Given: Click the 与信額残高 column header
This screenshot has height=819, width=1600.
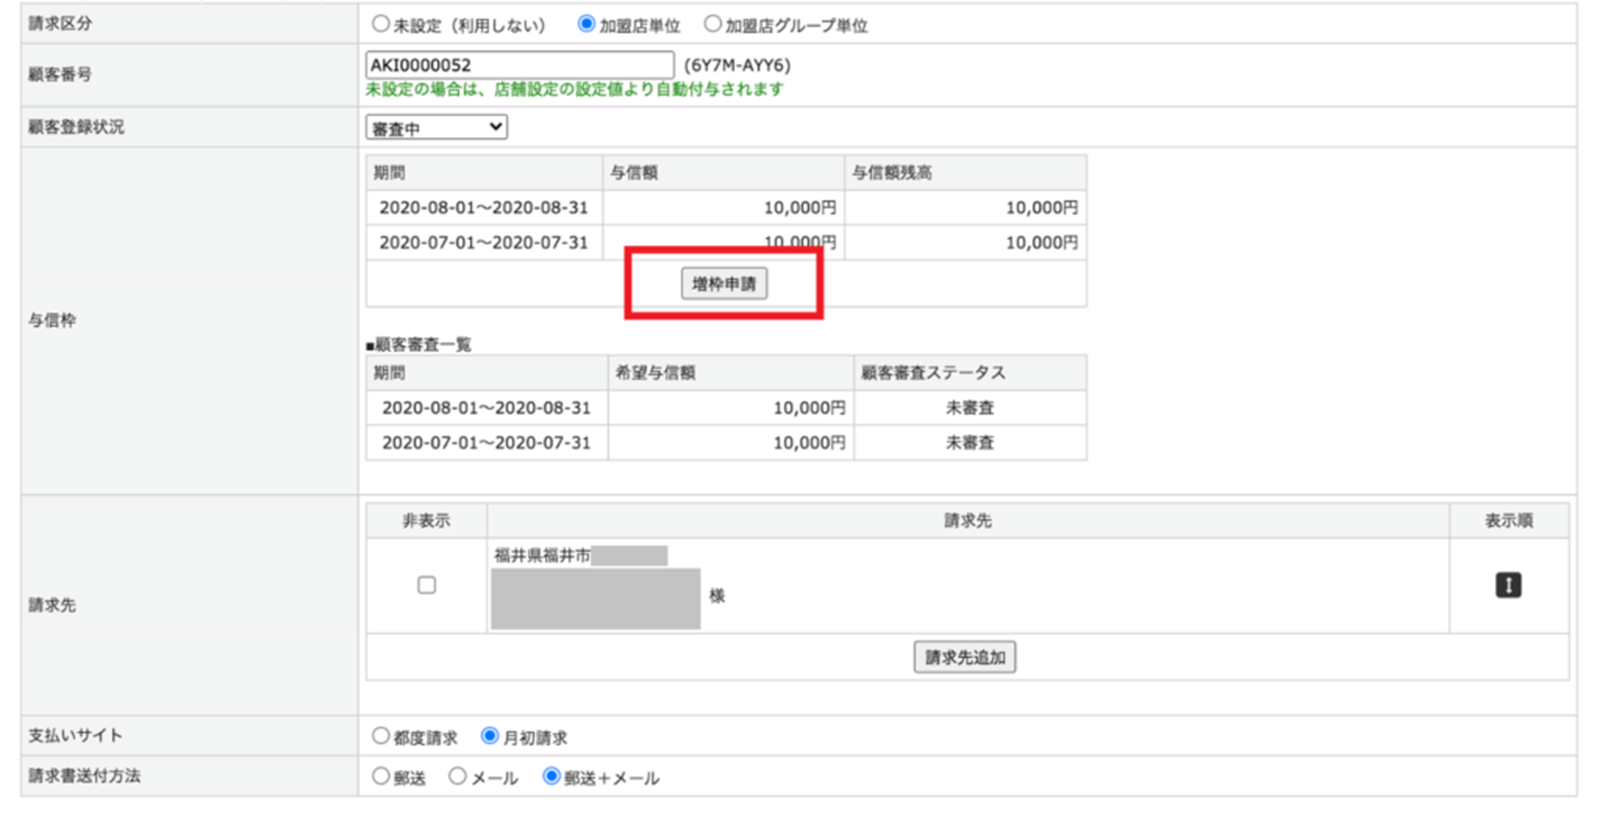Looking at the screenshot, I should (892, 173).
